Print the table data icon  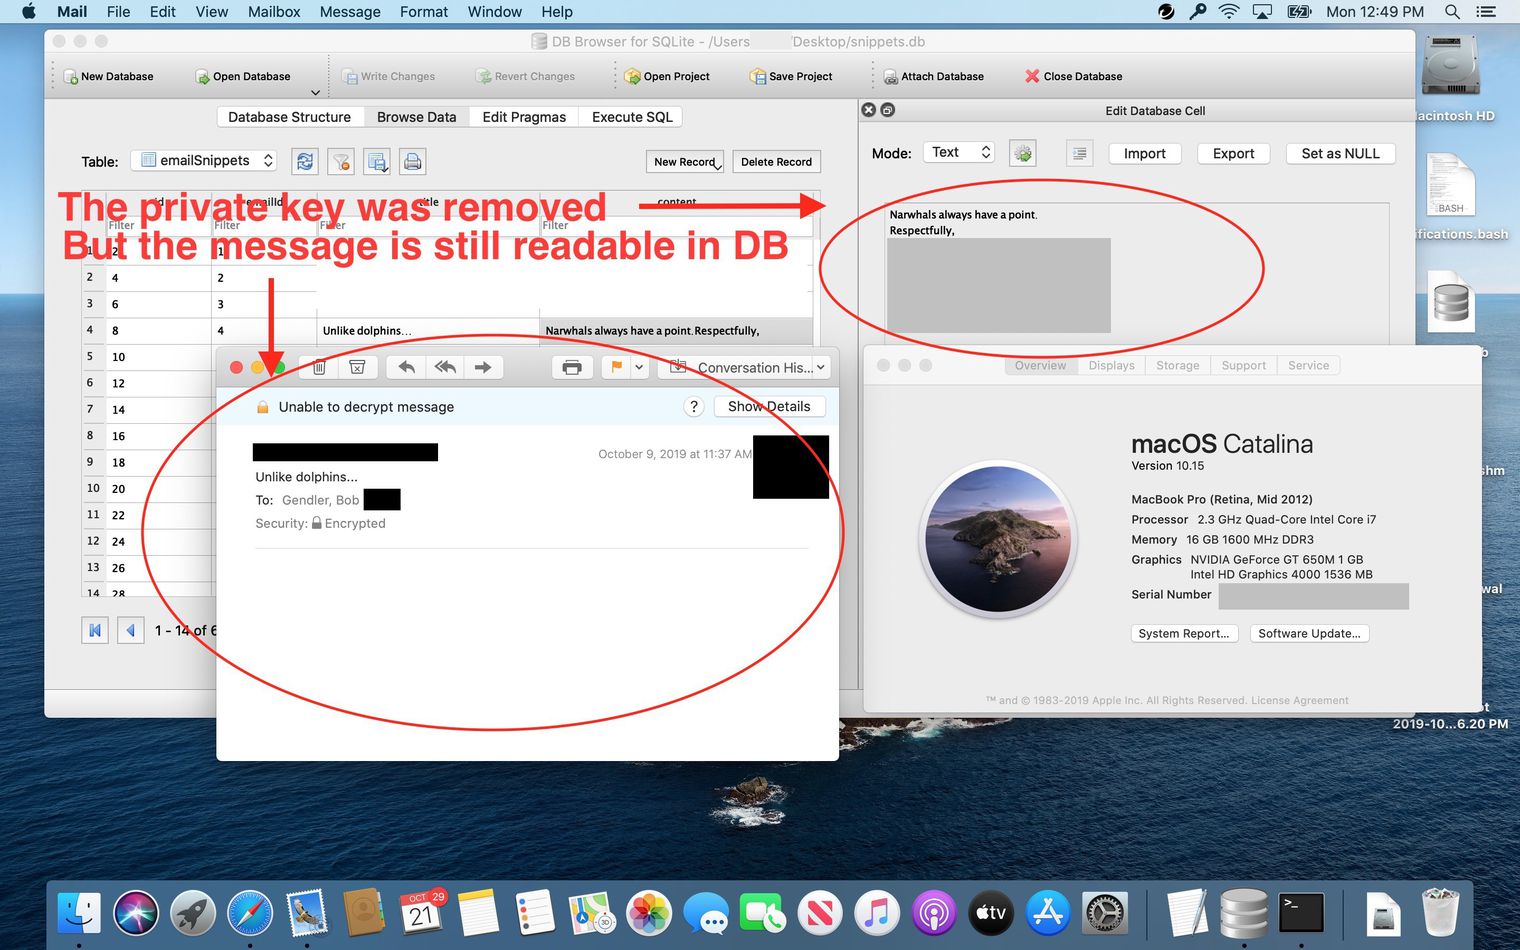412,161
